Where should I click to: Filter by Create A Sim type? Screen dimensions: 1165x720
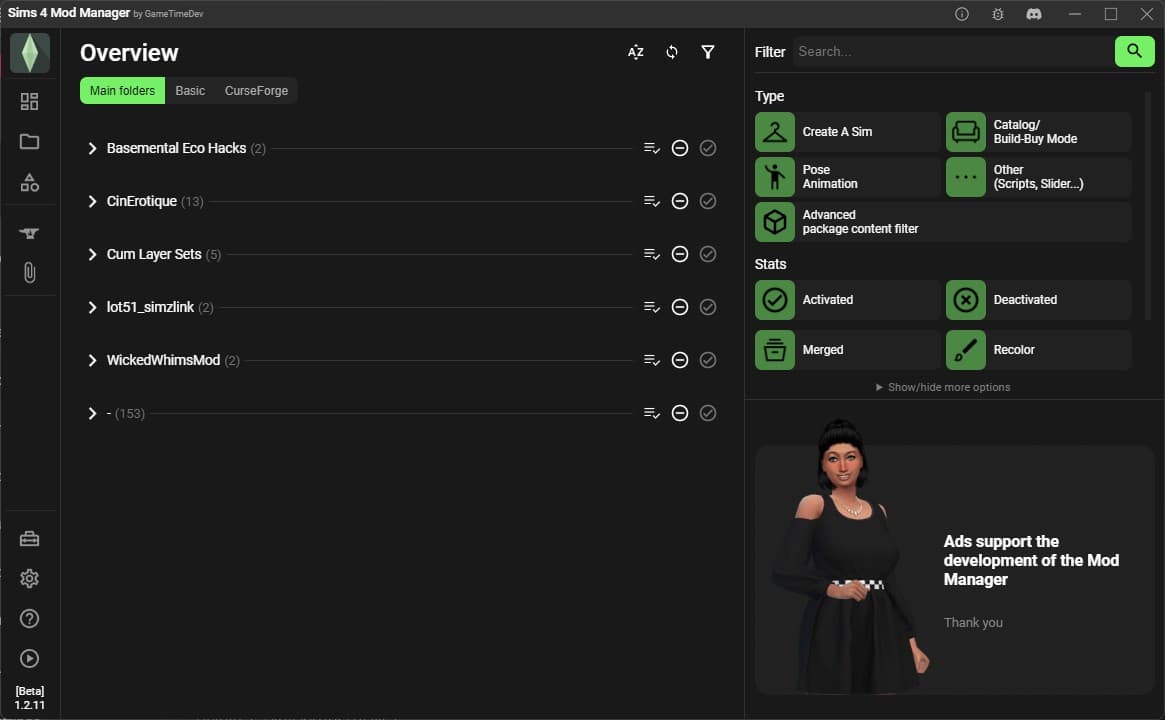tap(847, 132)
